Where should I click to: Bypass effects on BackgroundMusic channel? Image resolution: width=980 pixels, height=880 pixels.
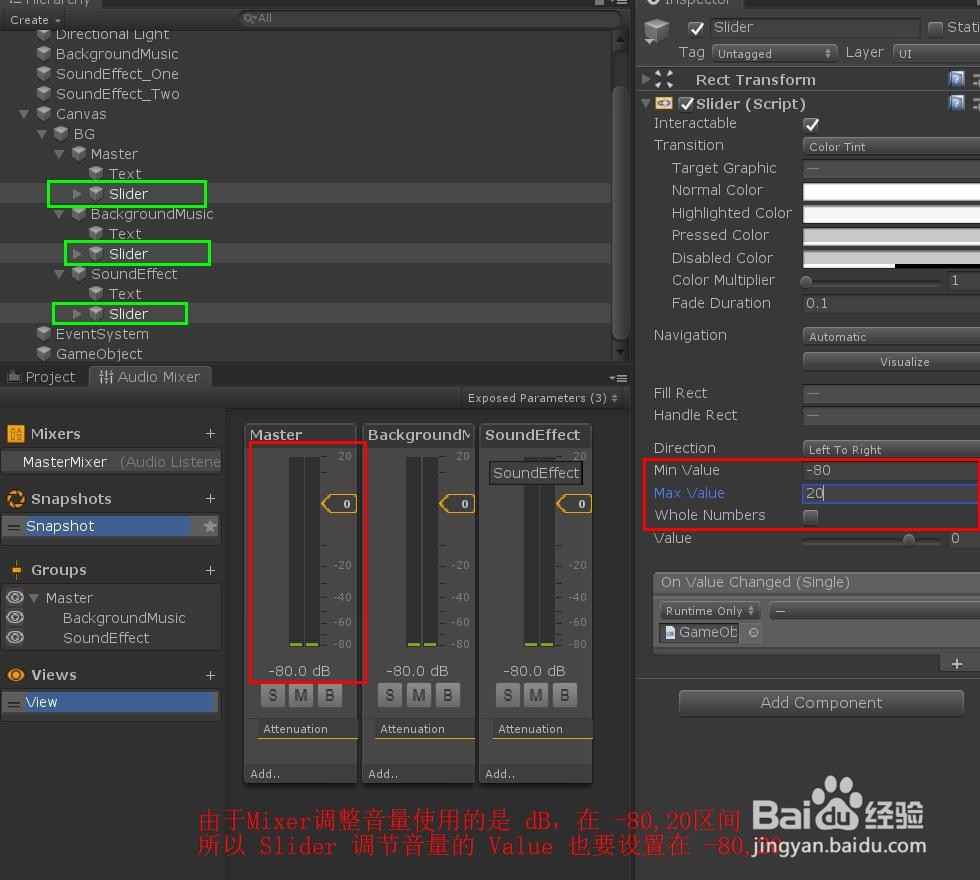click(x=448, y=695)
